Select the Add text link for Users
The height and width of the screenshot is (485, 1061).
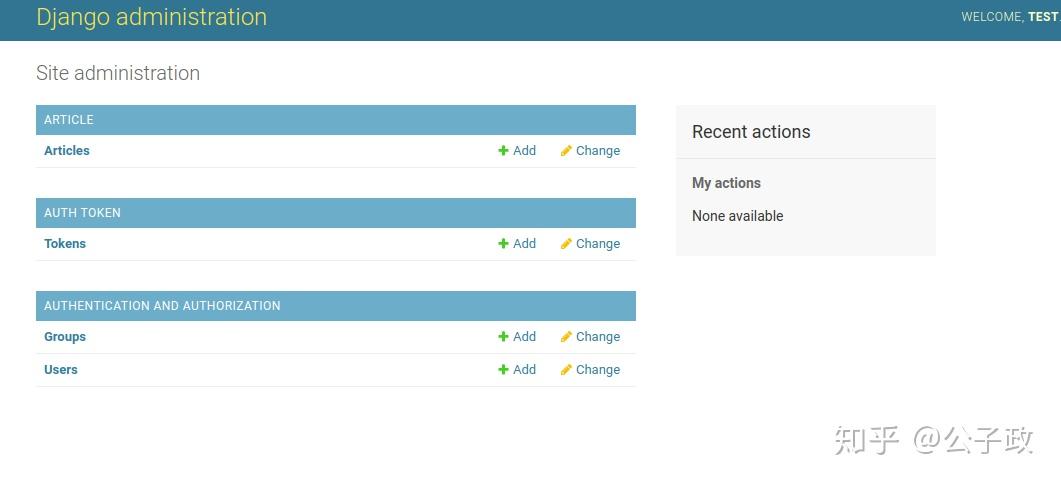(x=525, y=370)
